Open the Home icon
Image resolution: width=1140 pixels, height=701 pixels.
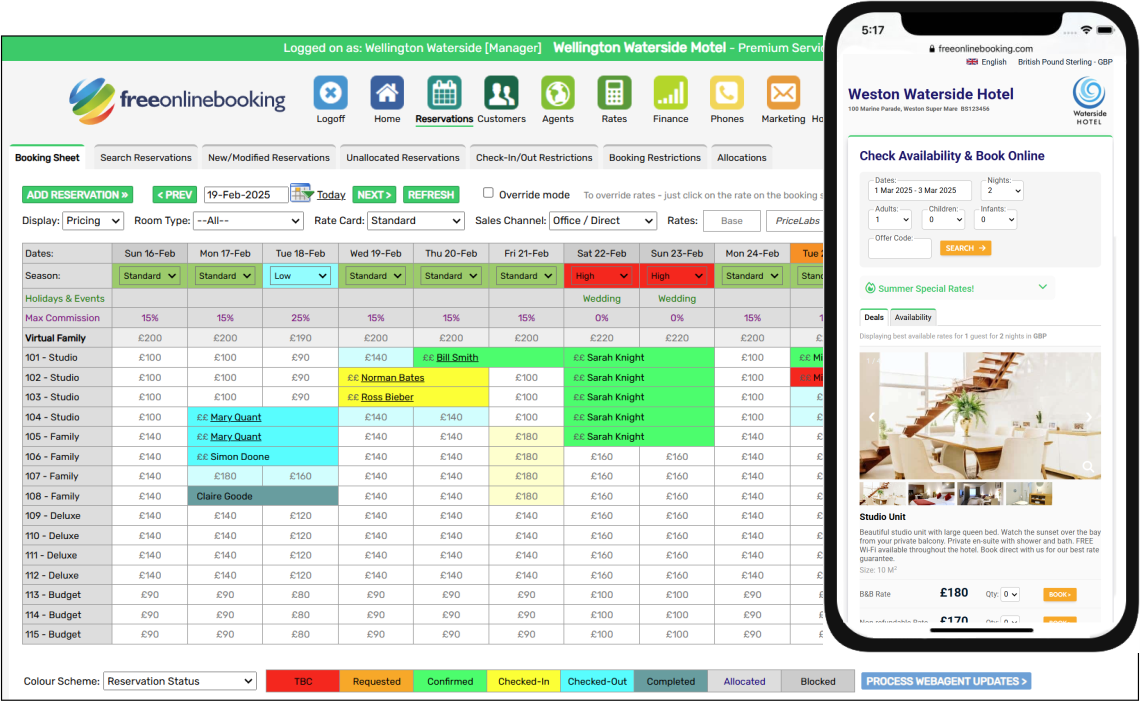[x=387, y=93]
